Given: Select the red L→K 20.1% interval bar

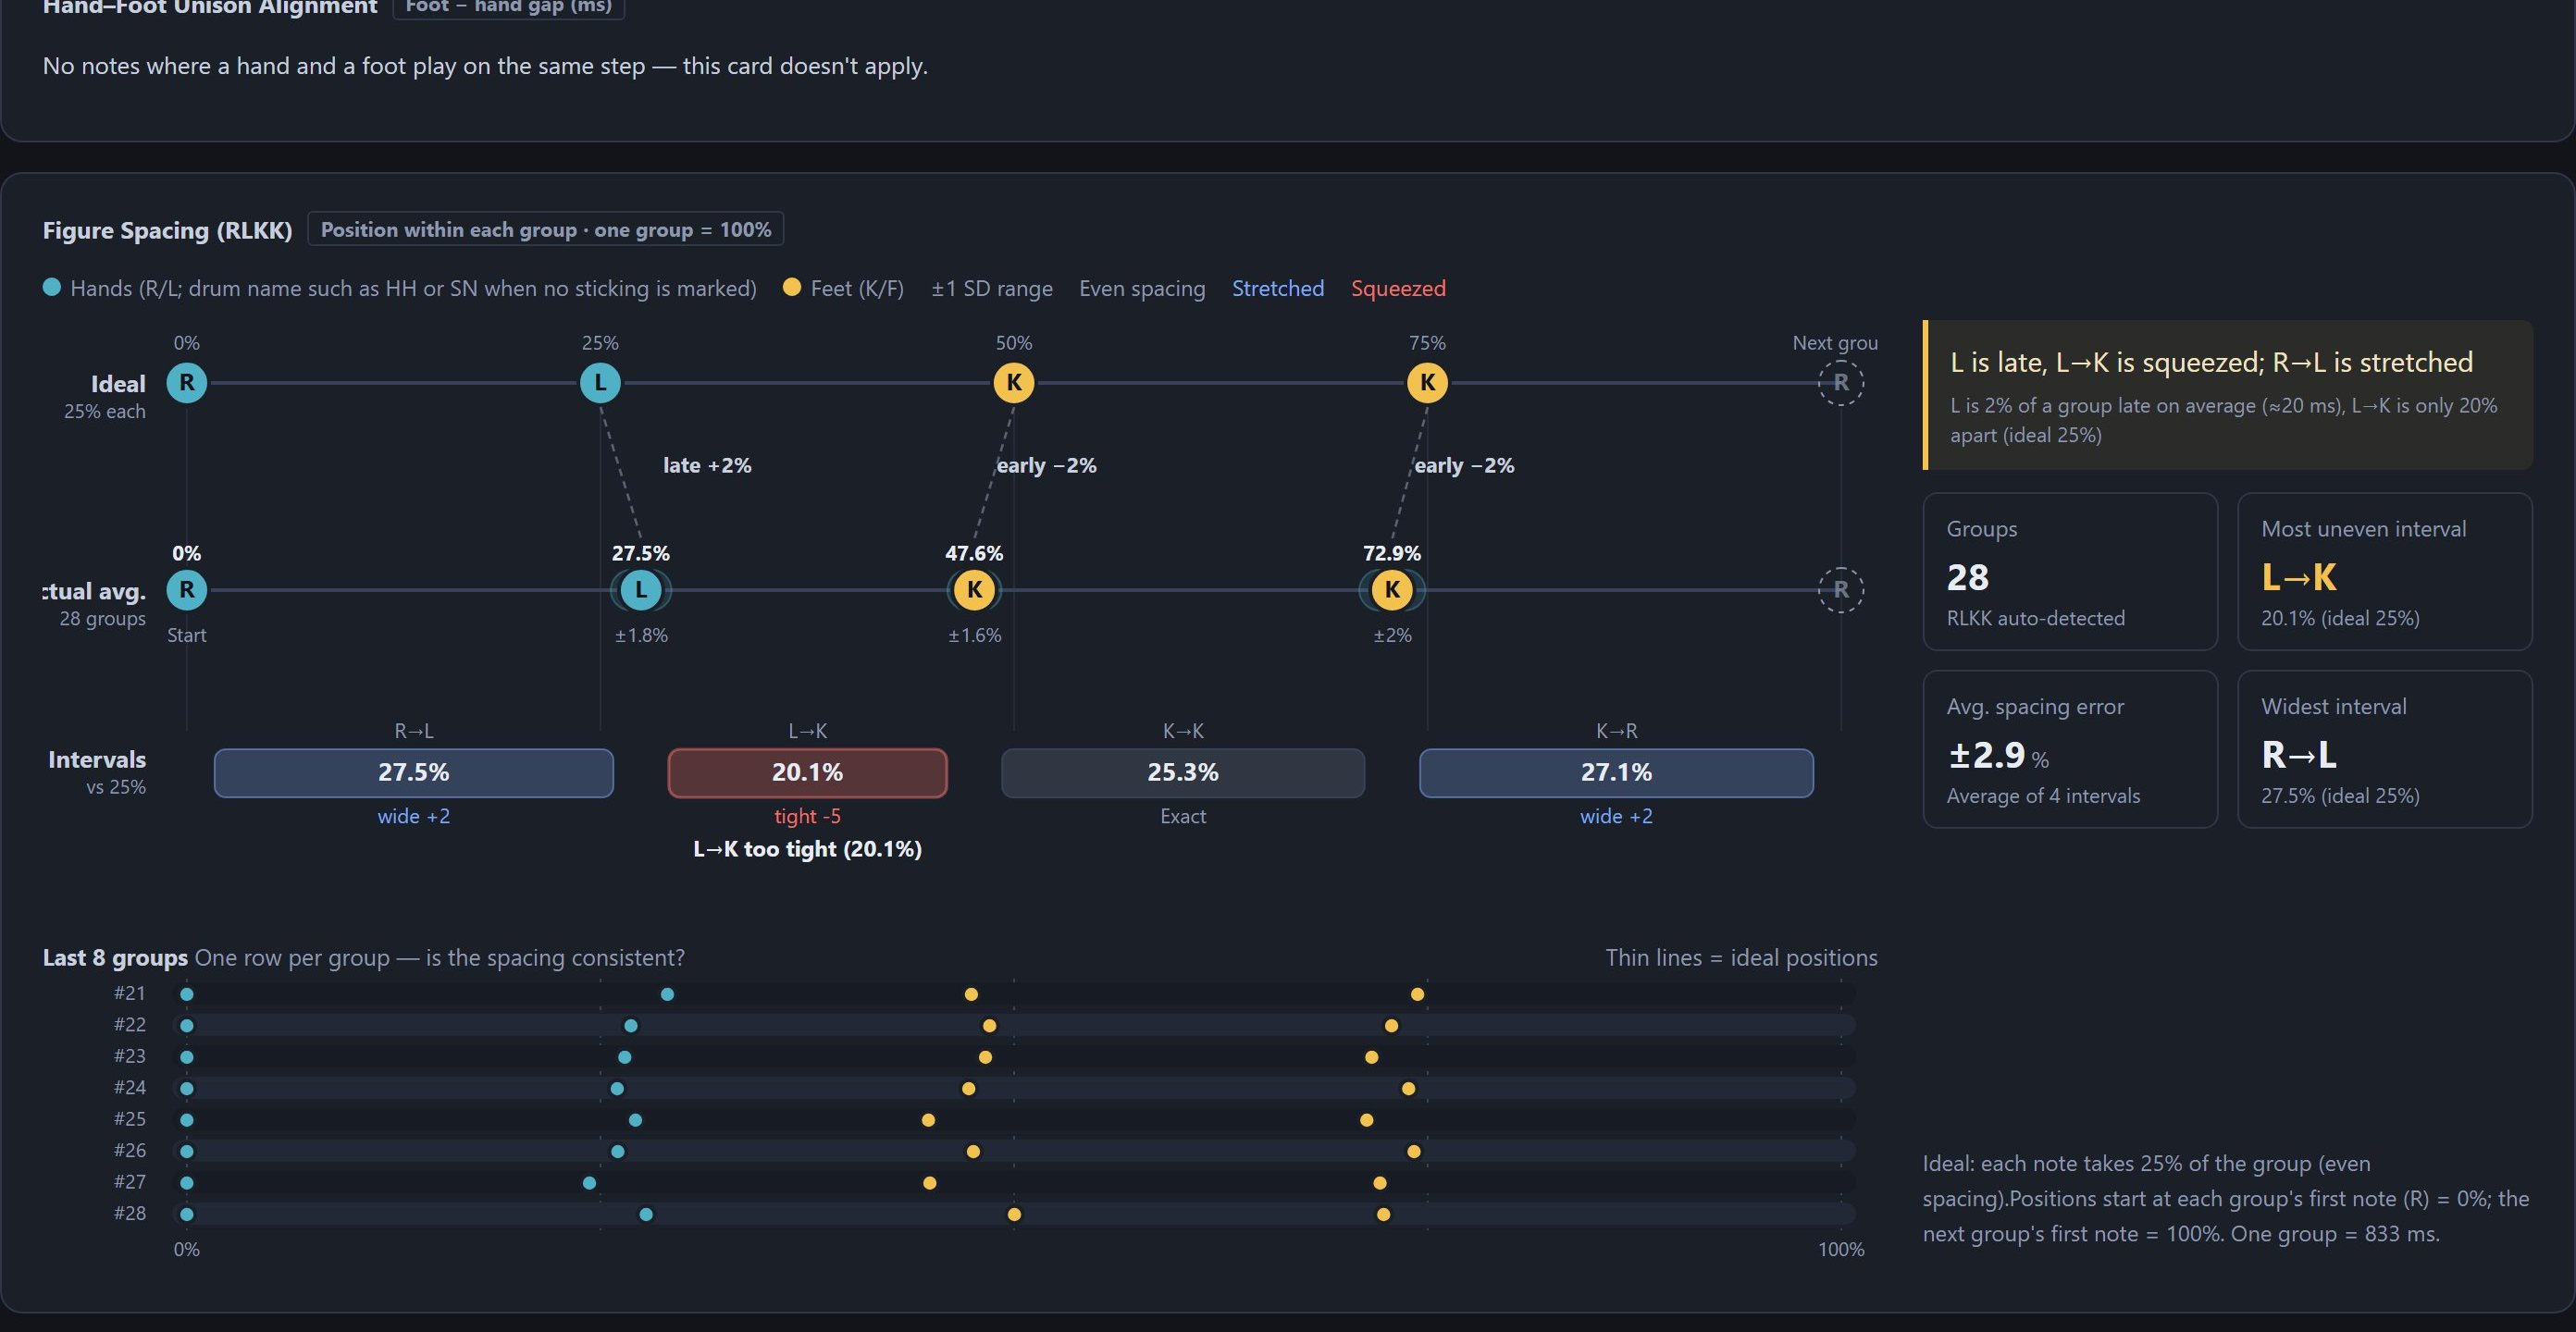Looking at the screenshot, I should point(807,773).
